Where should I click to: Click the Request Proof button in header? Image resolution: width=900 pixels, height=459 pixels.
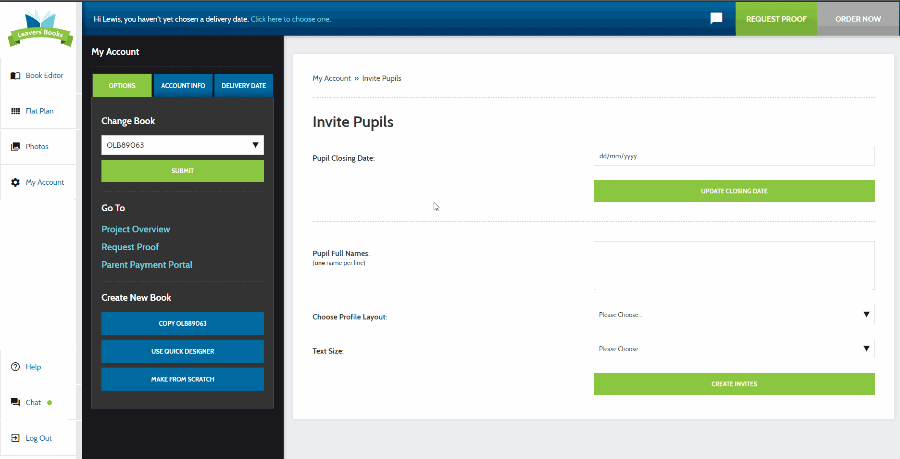(x=776, y=19)
